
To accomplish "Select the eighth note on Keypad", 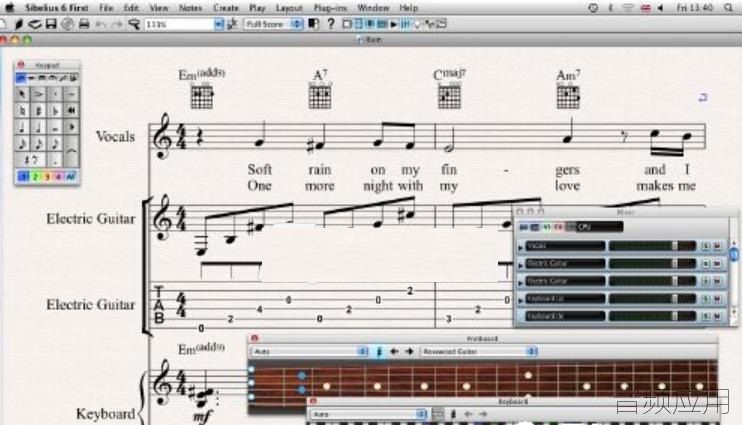I will pyautogui.click(x=55, y=144).
